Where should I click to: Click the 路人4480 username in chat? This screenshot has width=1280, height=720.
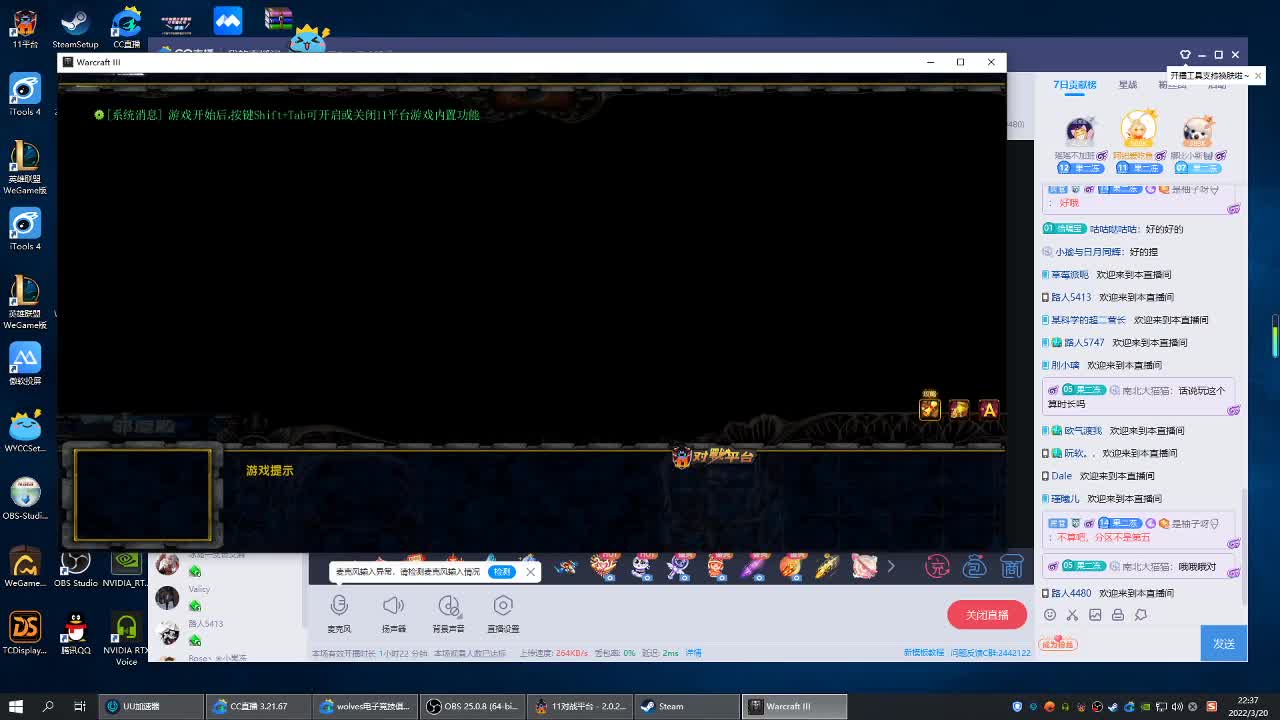point(1071,593)
